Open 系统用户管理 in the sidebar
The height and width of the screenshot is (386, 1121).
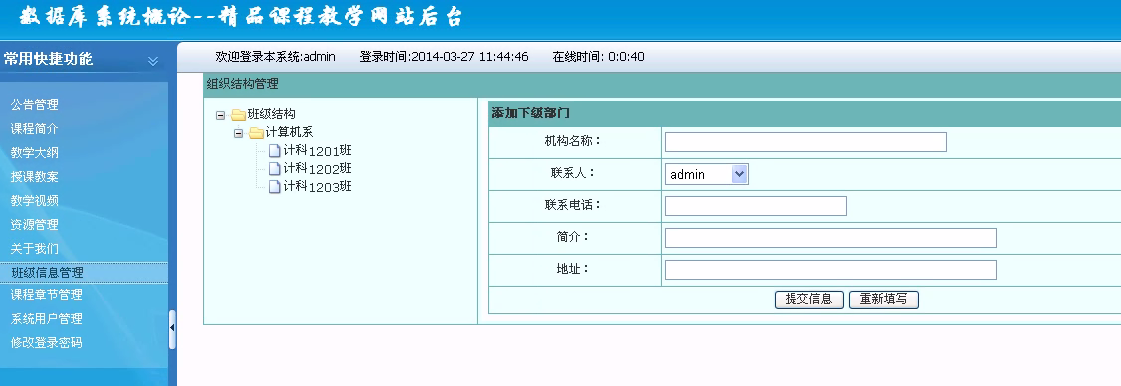click(x=46, y=318)
